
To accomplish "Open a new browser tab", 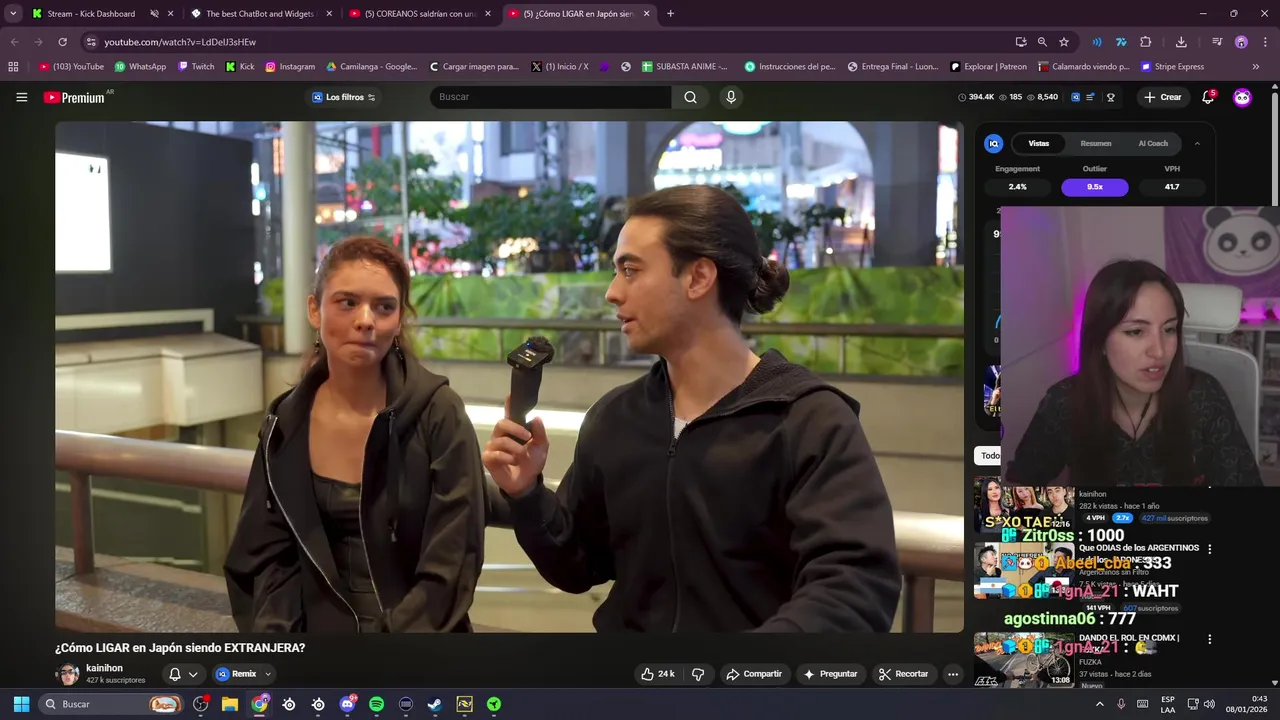I will click(670, 14).
